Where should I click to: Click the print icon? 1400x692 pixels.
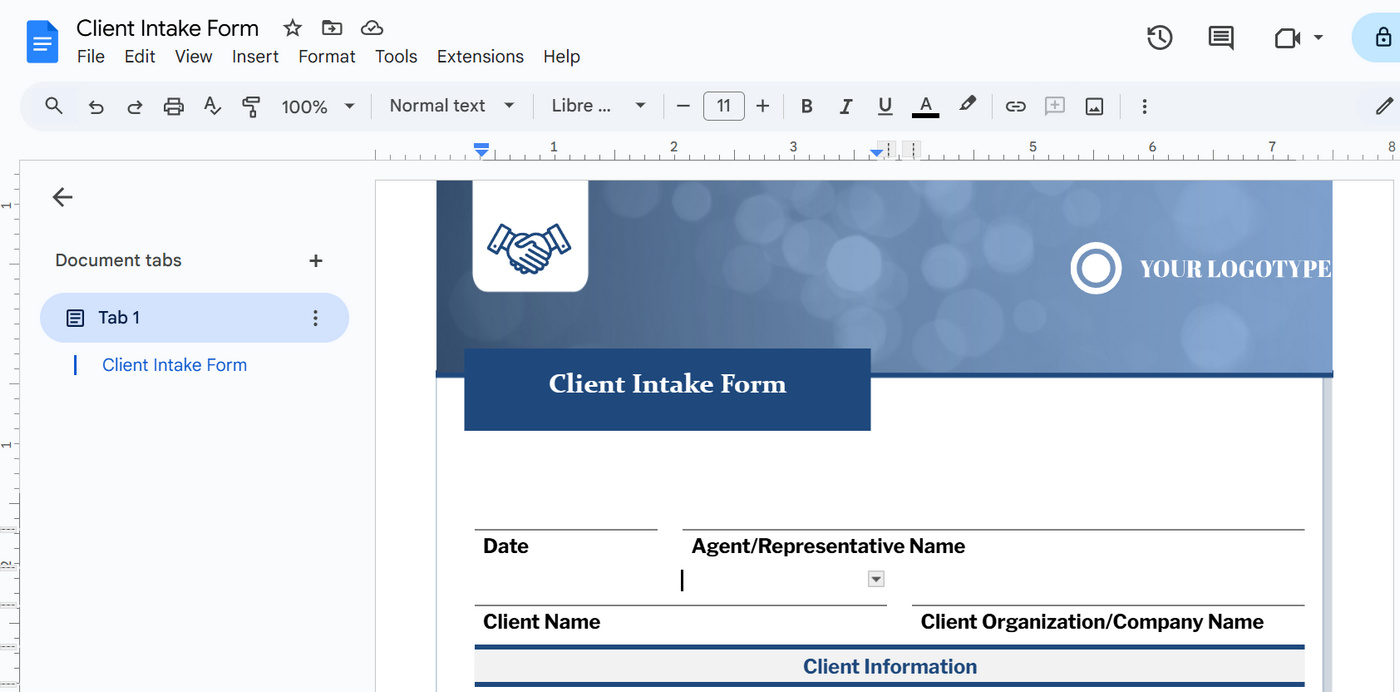173,106
